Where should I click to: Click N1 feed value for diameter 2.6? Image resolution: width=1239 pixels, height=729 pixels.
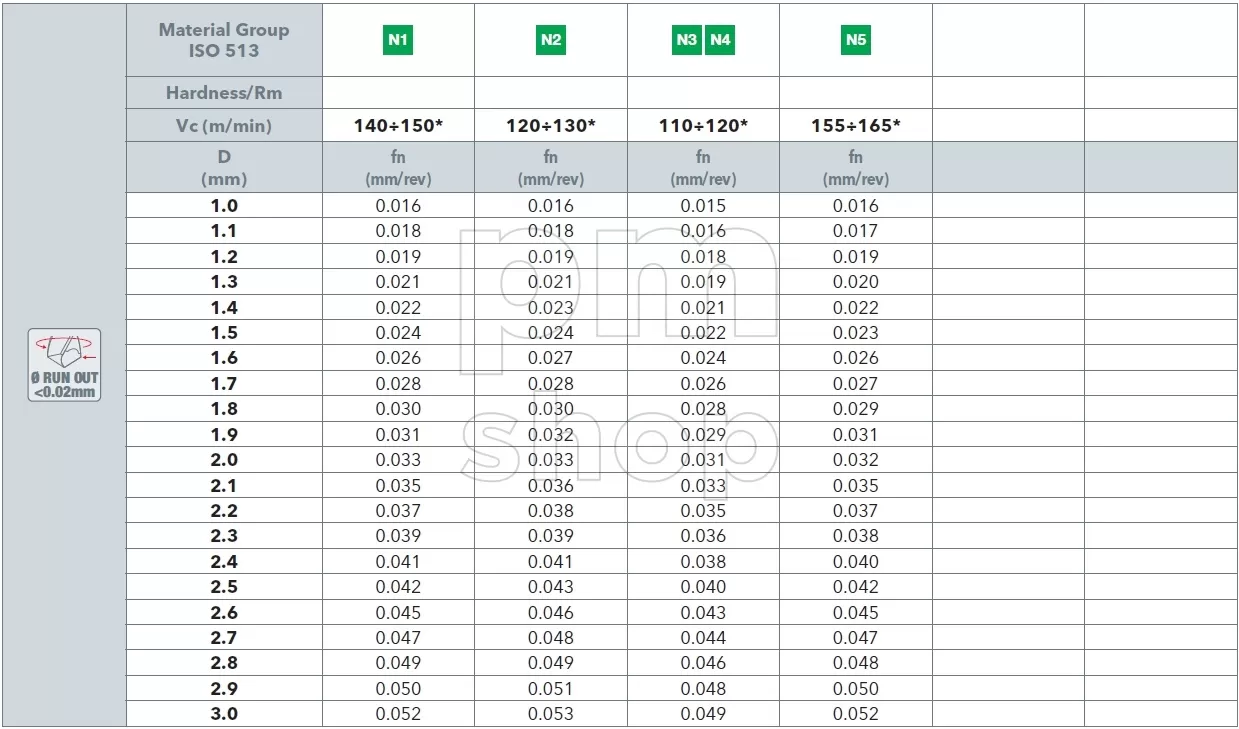tap(398, 613)
